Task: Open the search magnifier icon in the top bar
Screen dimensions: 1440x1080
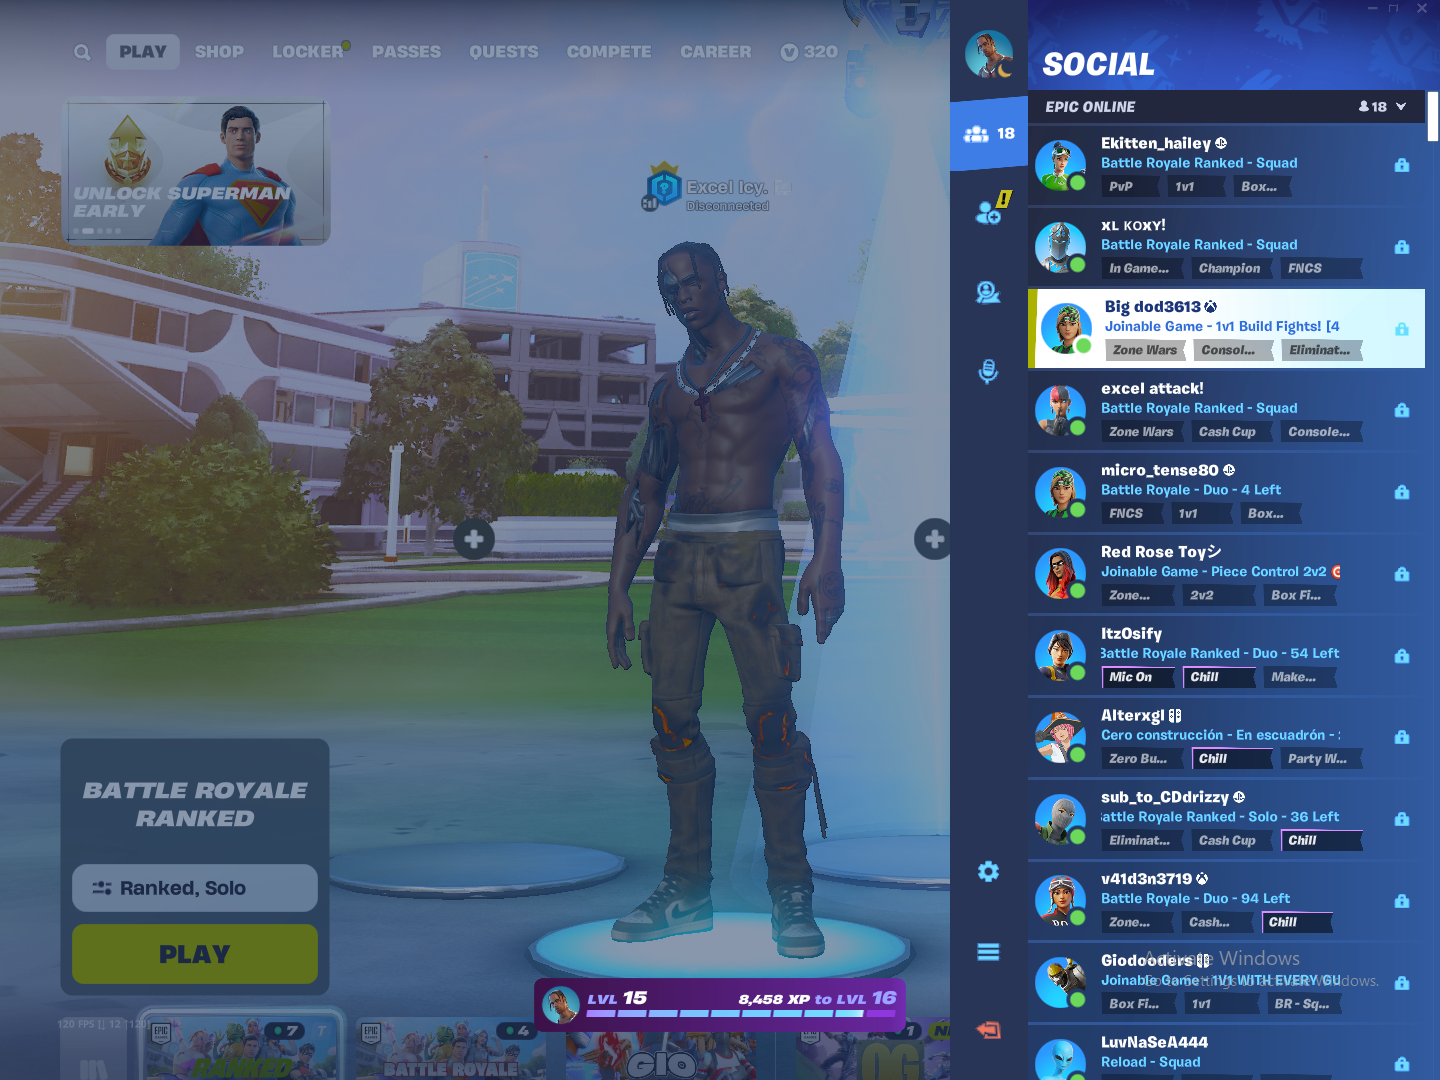Action: tap(82, 52)
